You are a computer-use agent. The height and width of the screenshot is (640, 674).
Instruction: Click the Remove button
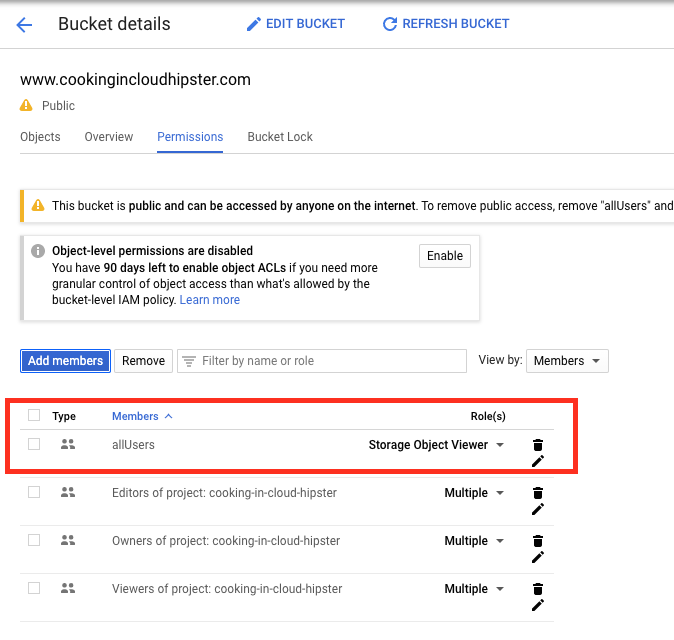(x=144, y=361)
